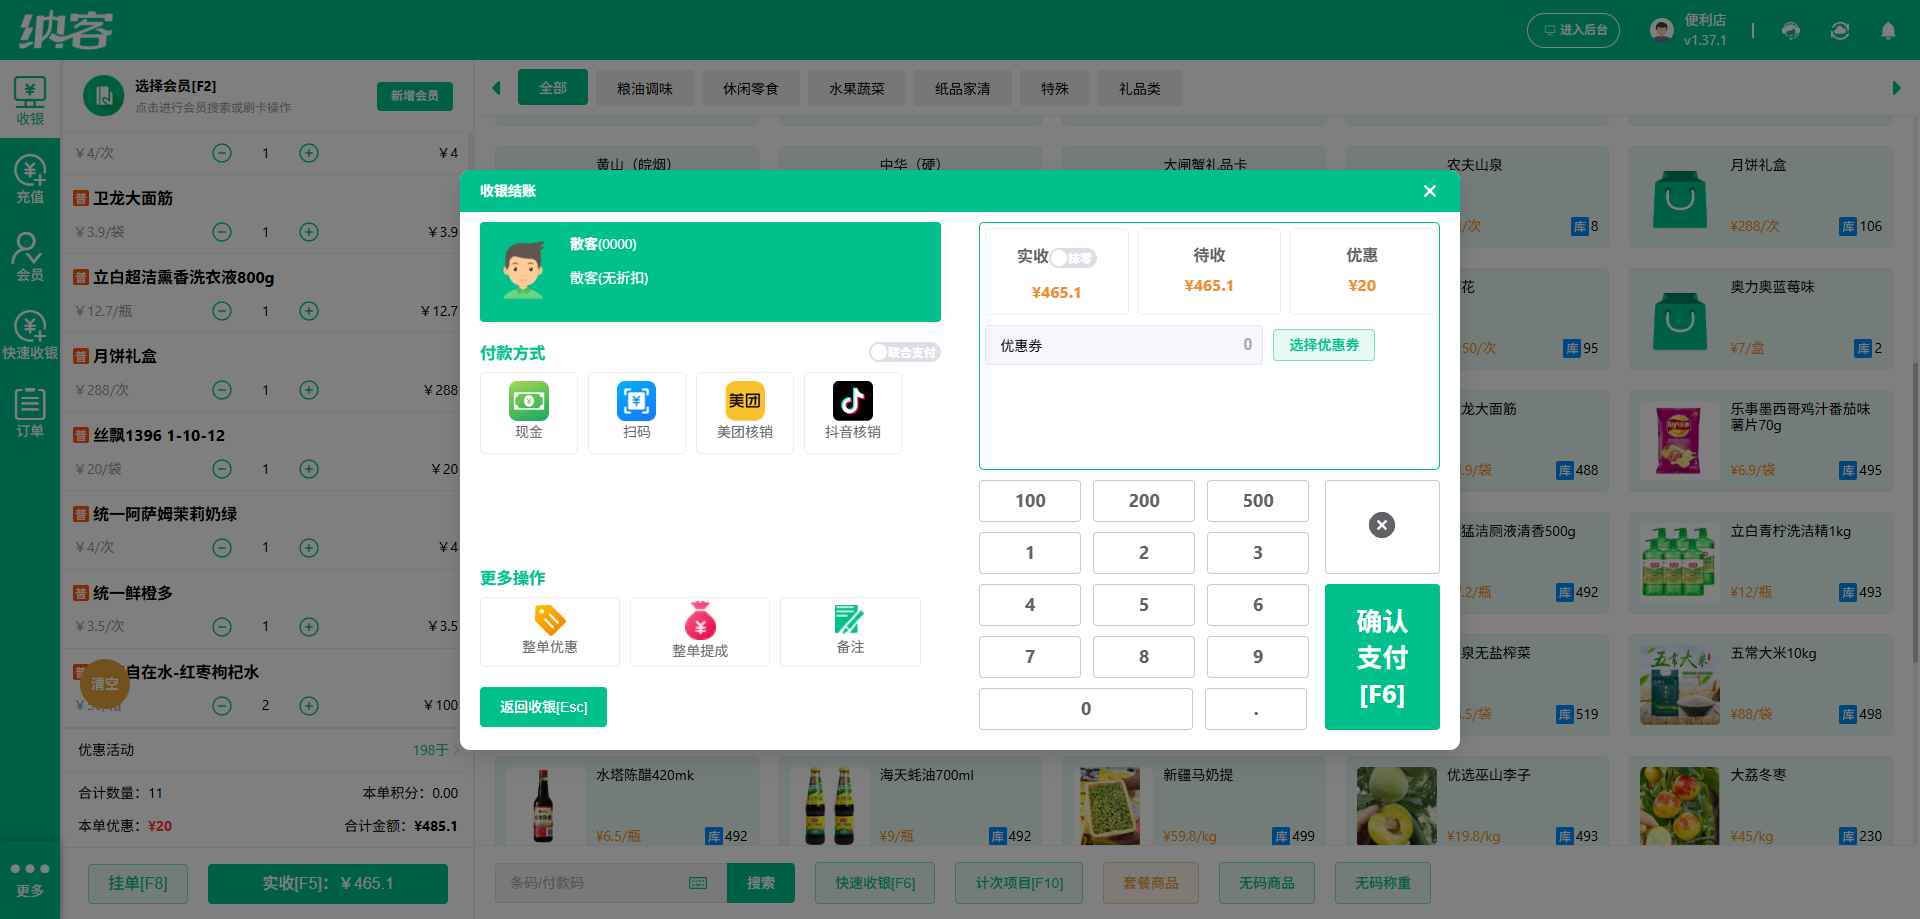Increase quantity of 卫龙大面筋
The image size is (1920, 919).
(x=309, y=232)
